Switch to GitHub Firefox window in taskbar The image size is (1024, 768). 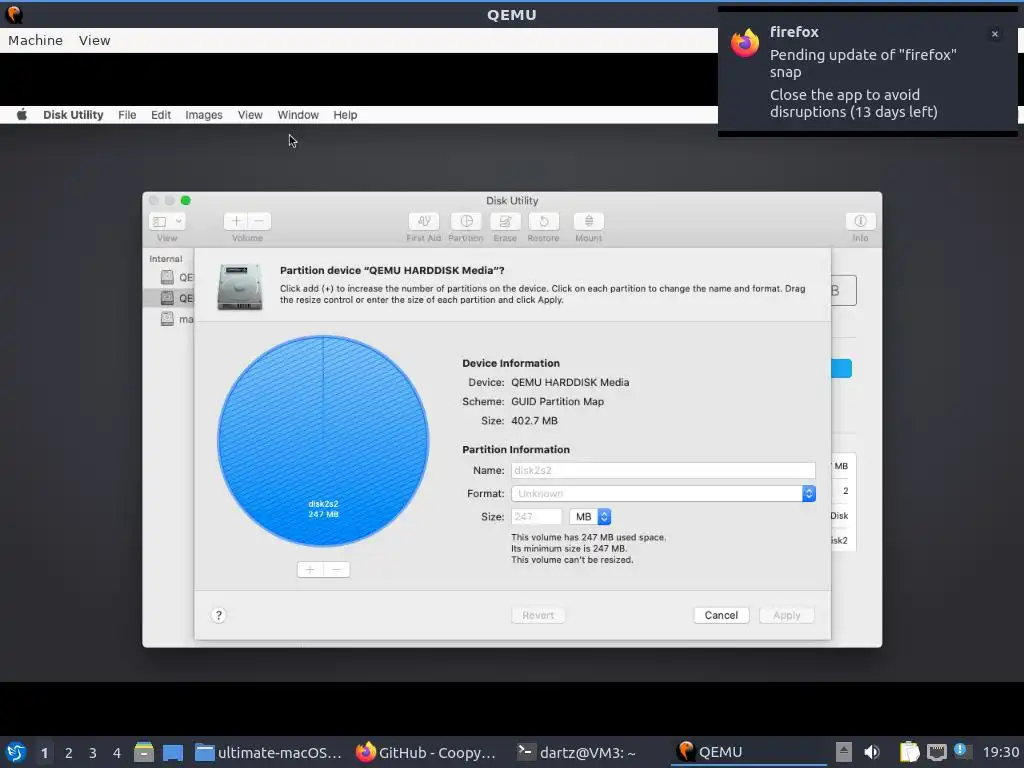tap(426, 752)
